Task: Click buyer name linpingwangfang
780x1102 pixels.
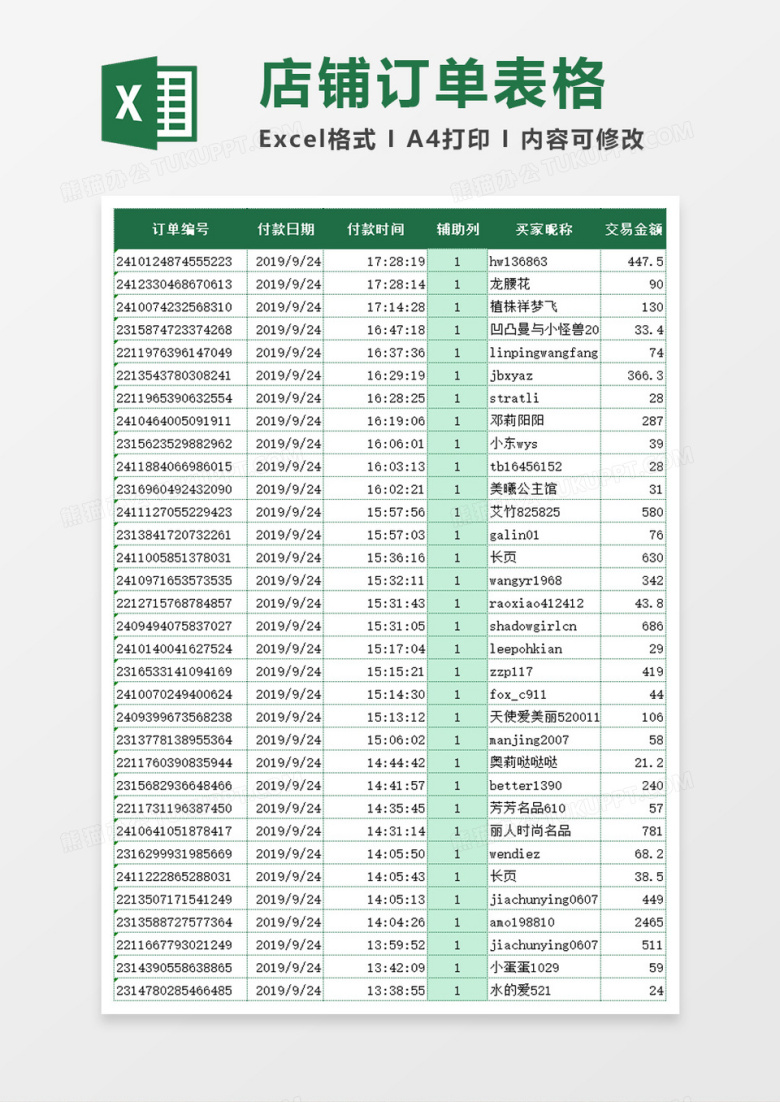Action: click(x=544, y=353)
